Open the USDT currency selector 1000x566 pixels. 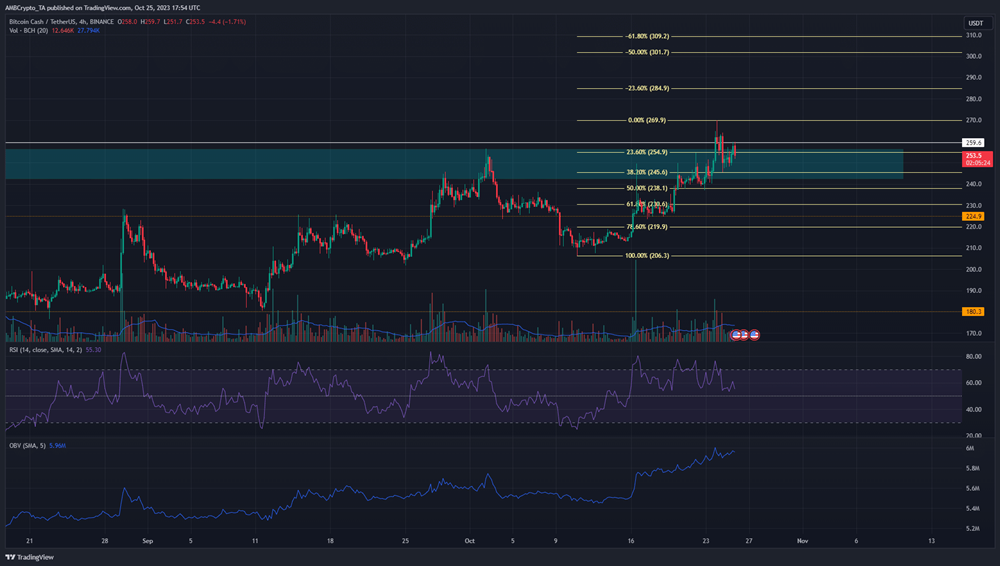(976, 23)
